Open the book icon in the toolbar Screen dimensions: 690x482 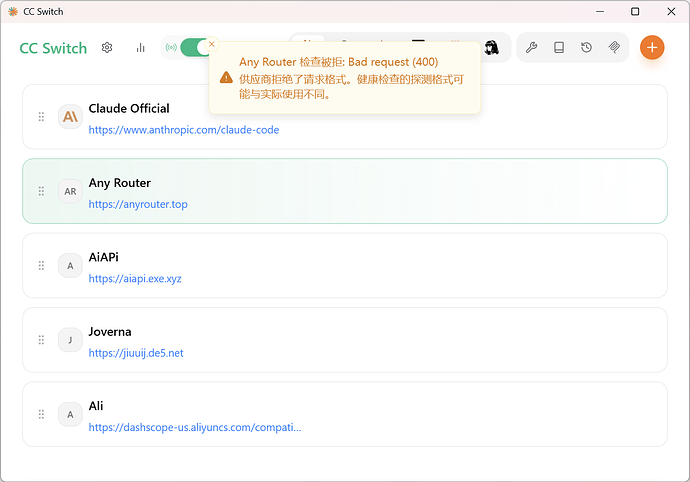559,48
